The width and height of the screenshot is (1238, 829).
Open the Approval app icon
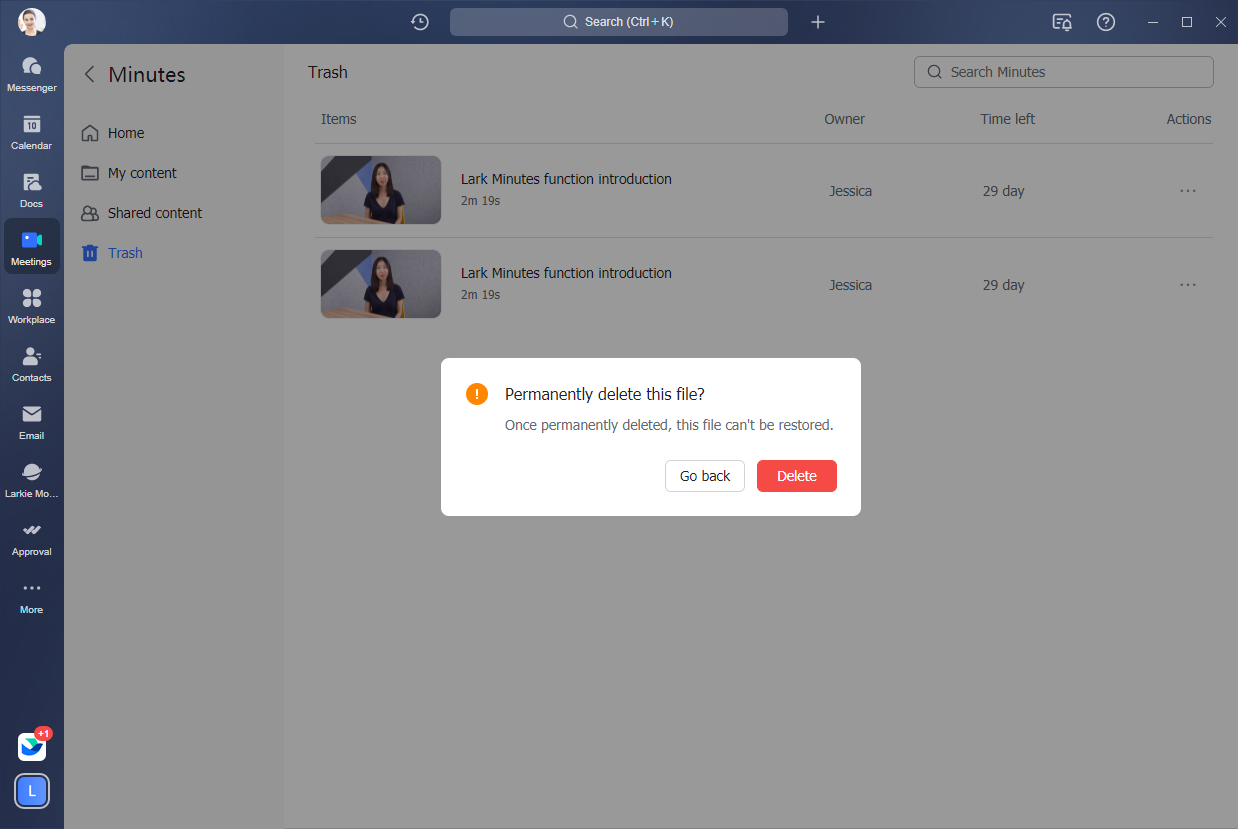pyautogui.click(x=31, y=537)
